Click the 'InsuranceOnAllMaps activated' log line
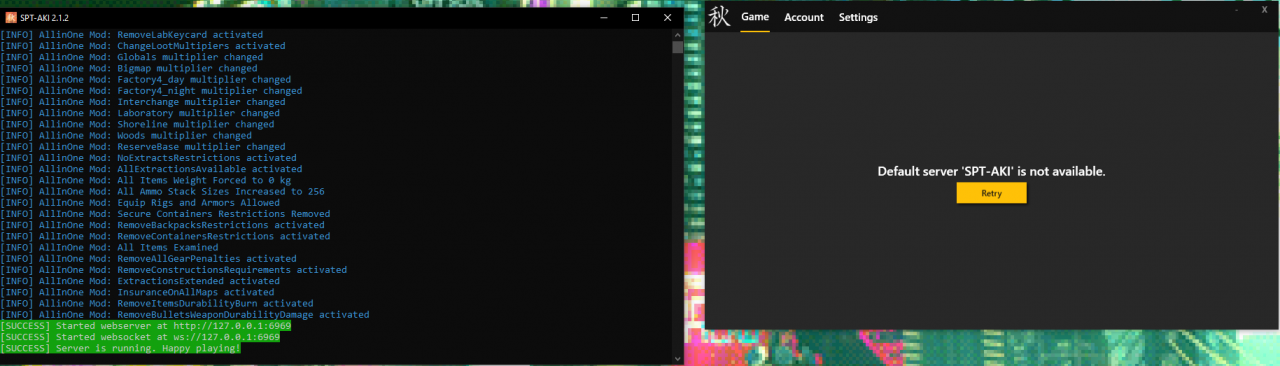1280x366 pixels. pyautogui.click(x=137, y=292)
